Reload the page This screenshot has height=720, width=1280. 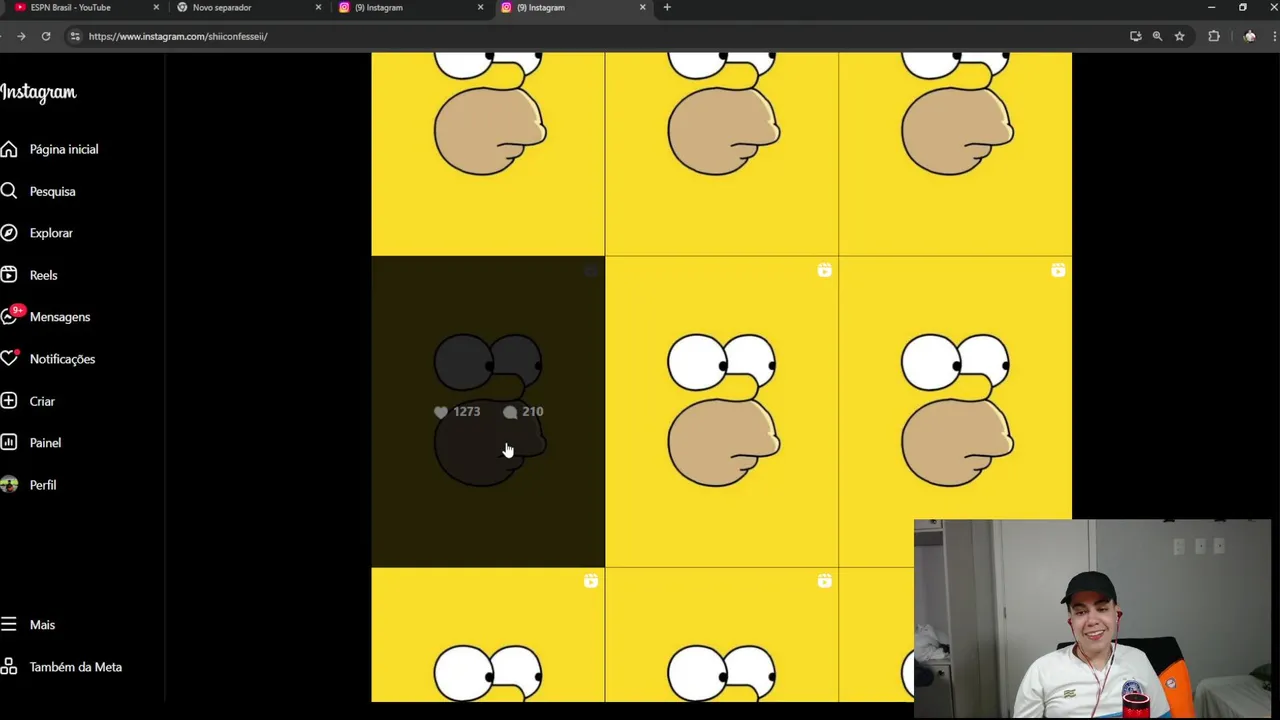point(46,36)
